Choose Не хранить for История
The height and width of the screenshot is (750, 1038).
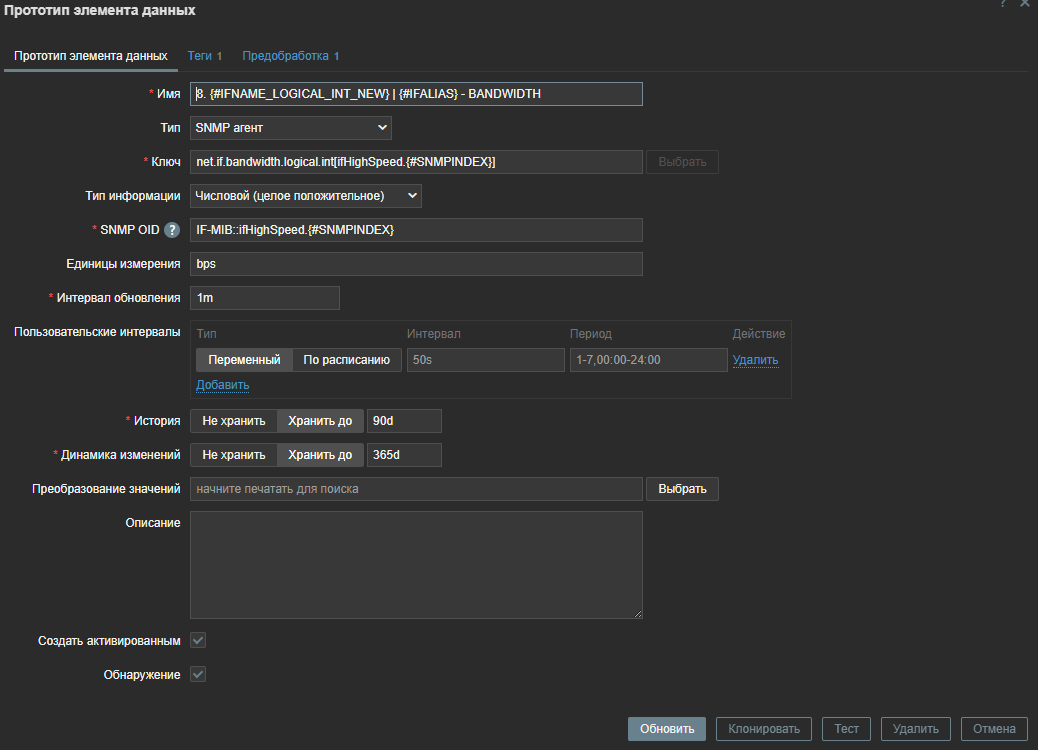pyautogui.click(x=234, y=421)
